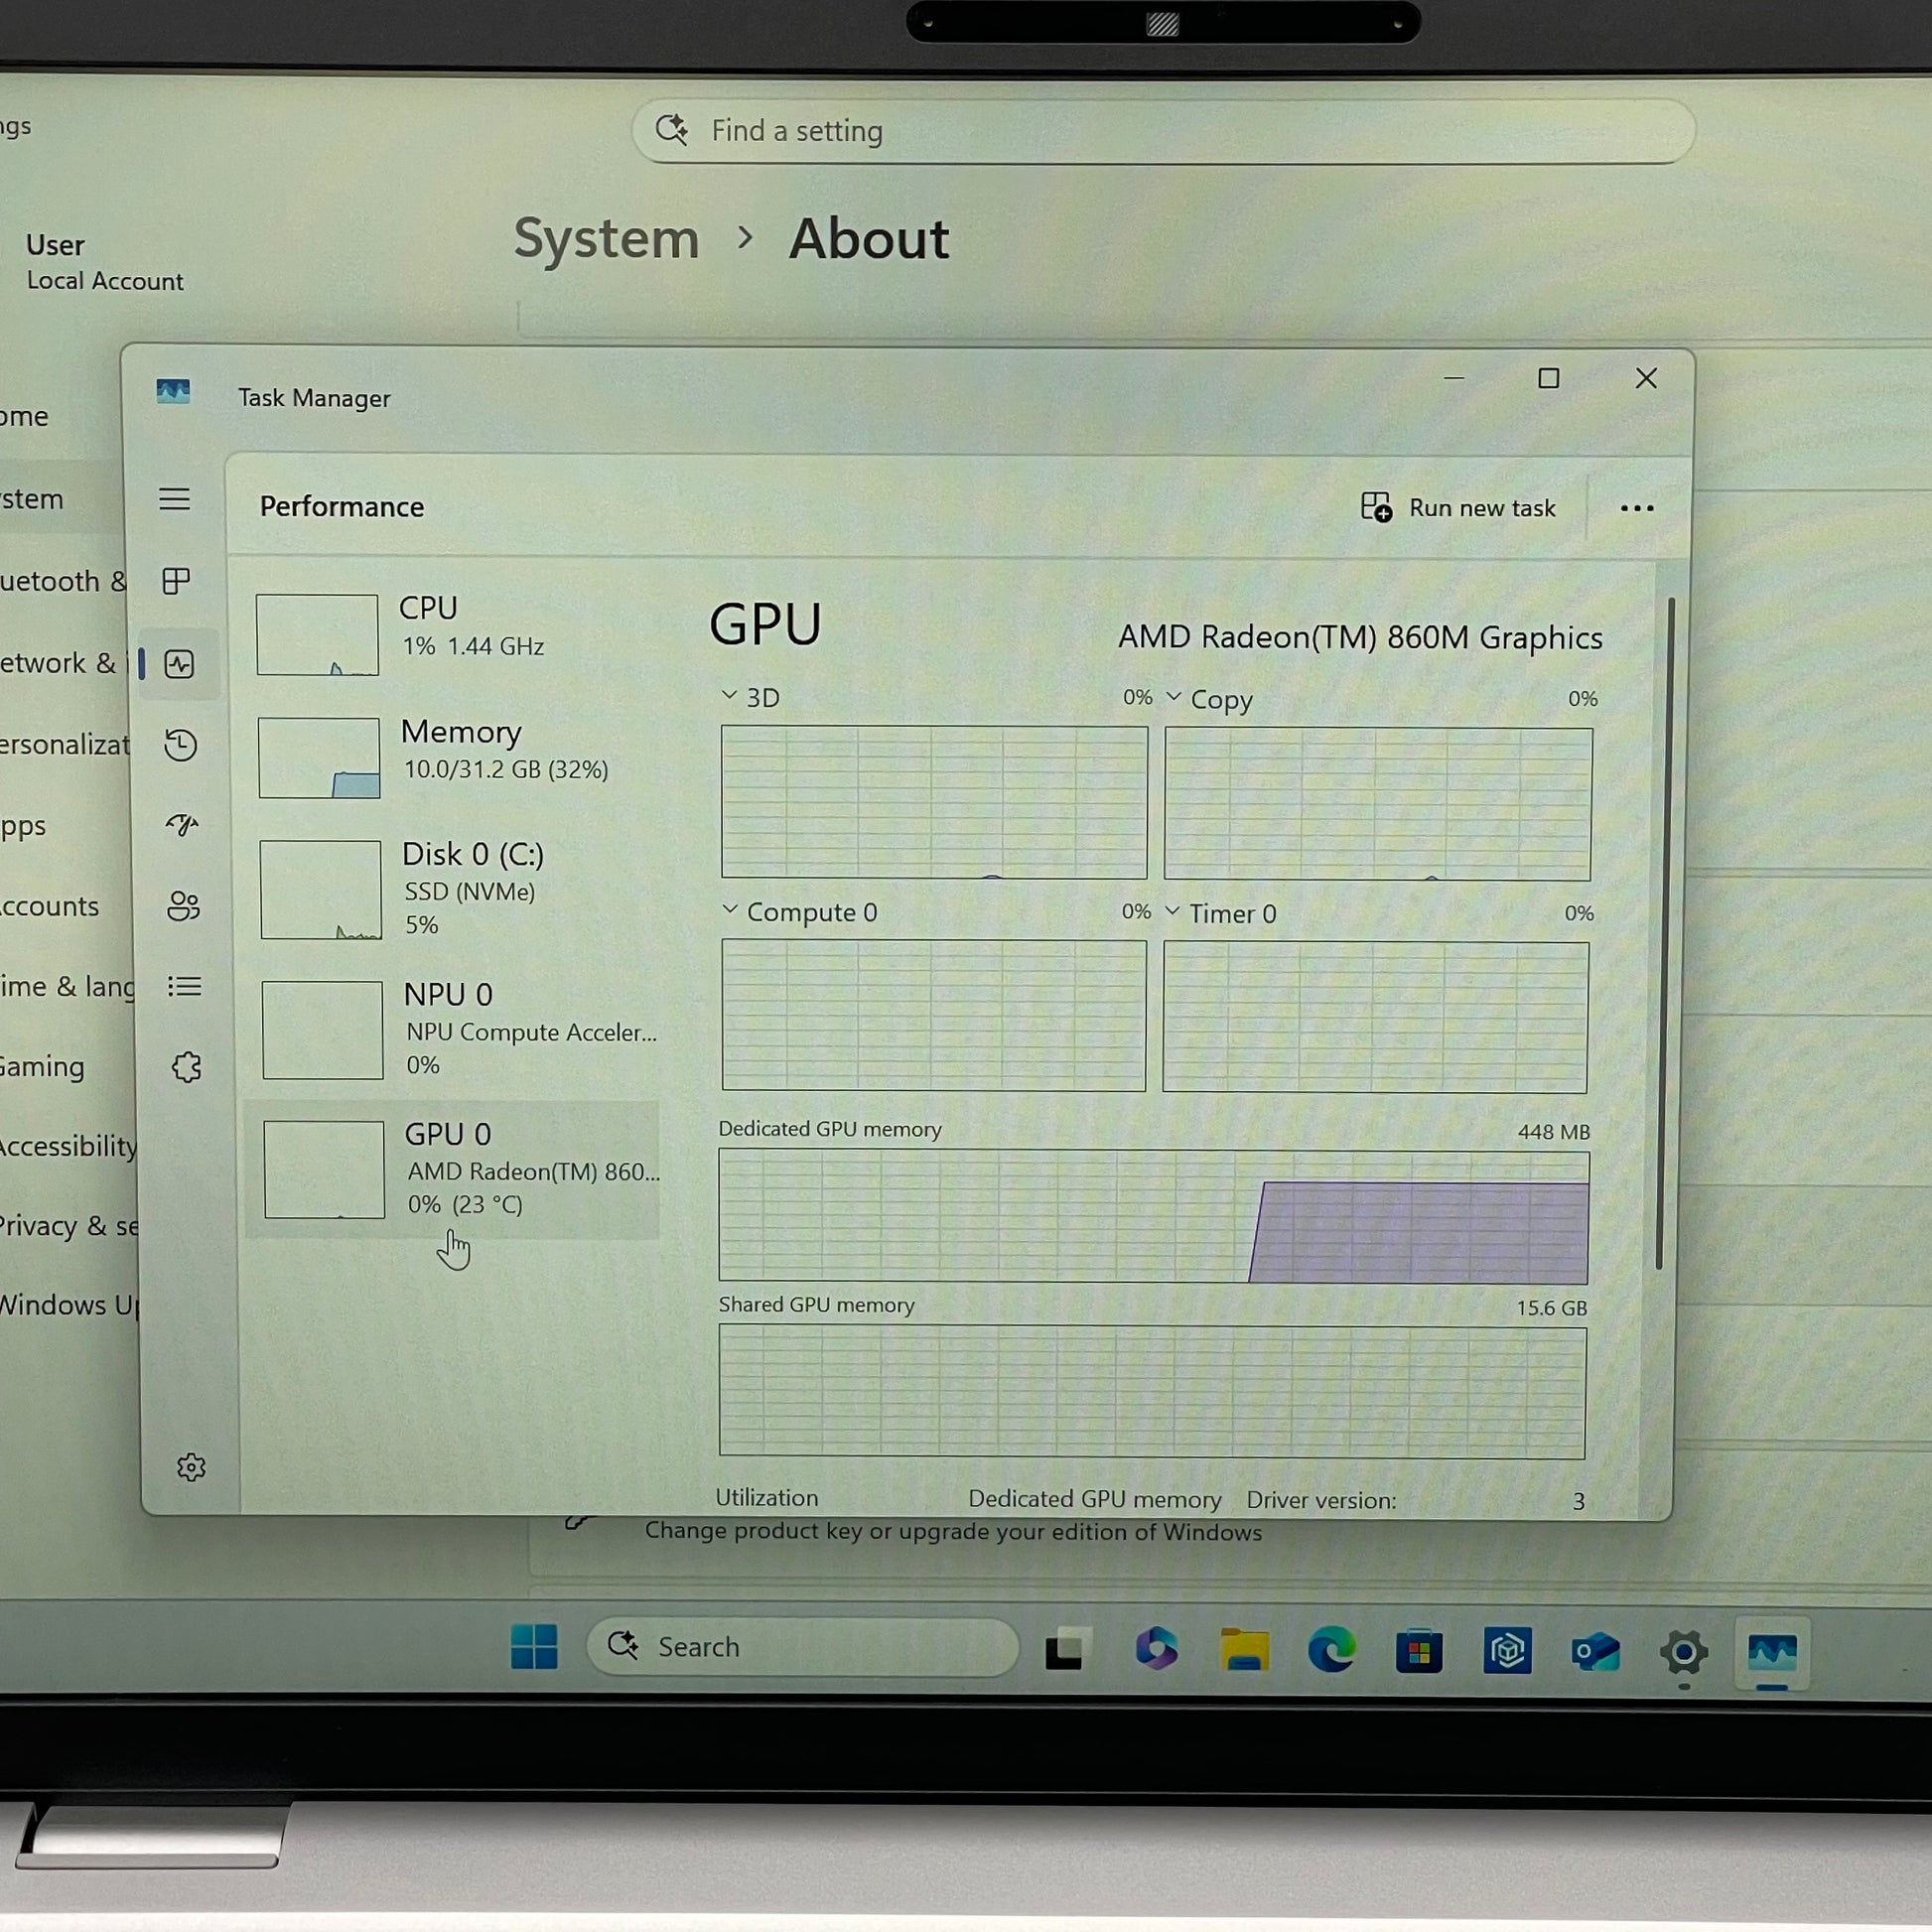Screen dimensions: 1932x1932
Task: Open the three-dot more options menu
Action: (1636, 508)
